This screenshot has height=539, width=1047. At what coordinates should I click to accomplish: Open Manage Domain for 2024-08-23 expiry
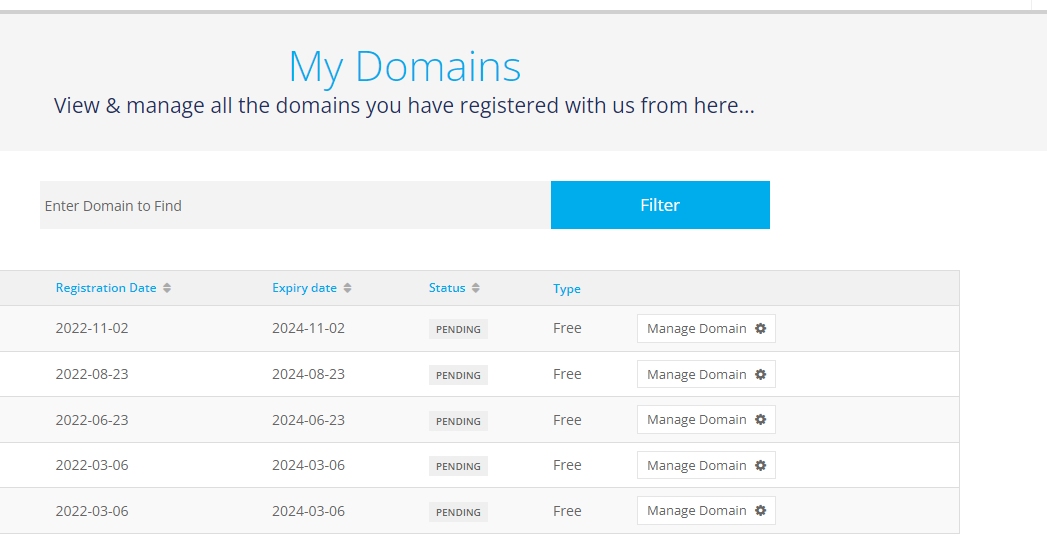706,375
